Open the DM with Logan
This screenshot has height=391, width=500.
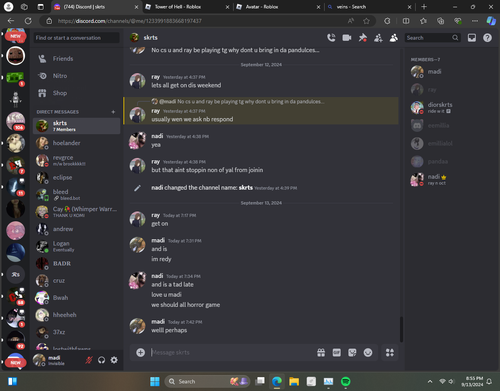77,246
